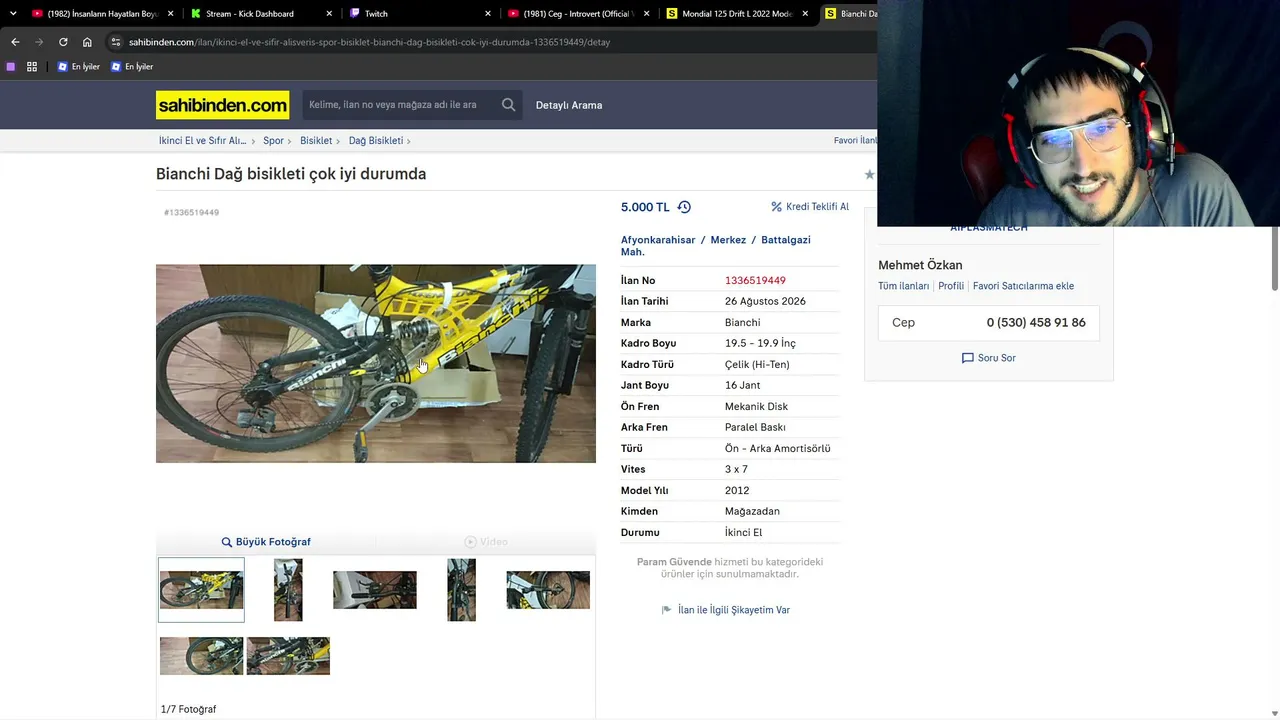Open the apps grid icon in bookmarks bar
This screenshot has height=720, width=1280.
tap(32, 67)
